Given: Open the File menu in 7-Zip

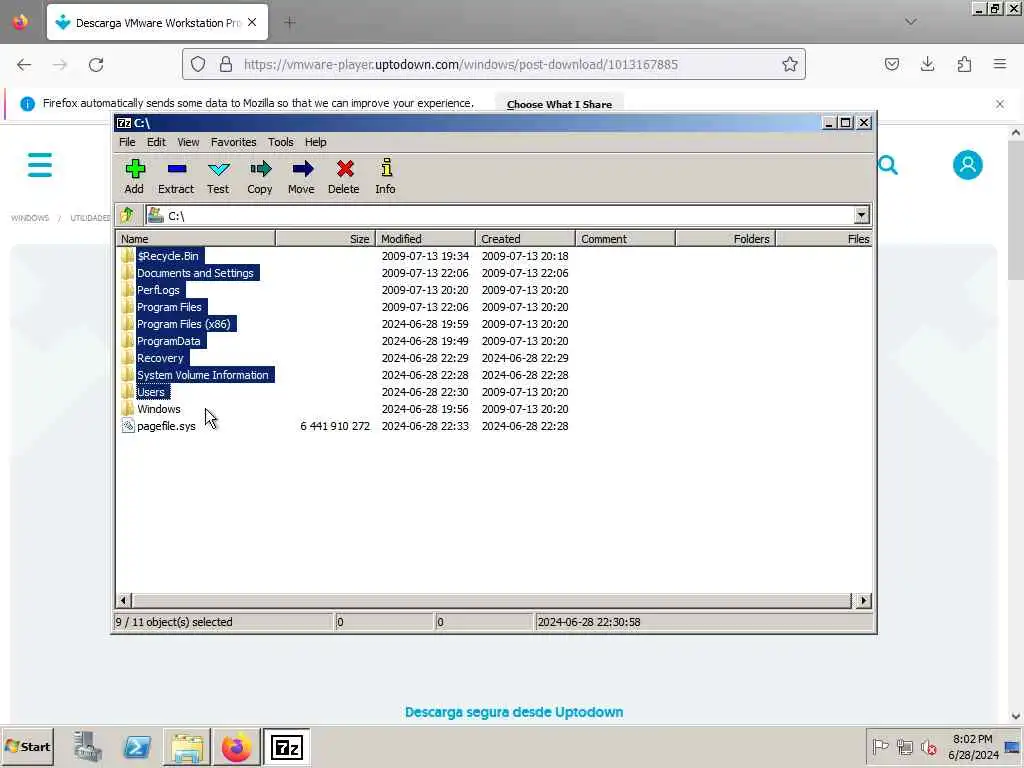Looking at the screenshot, I should 127,142.
